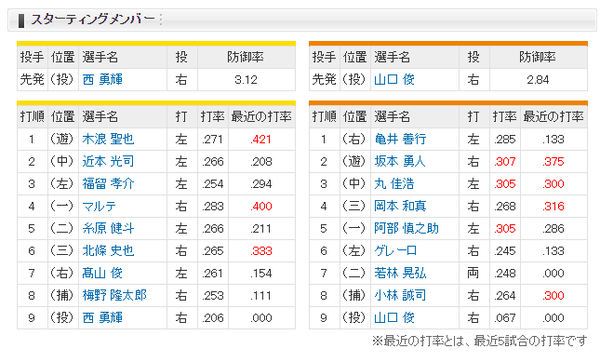Click batting average .261 for 髙山 俊

click(212, 273)
